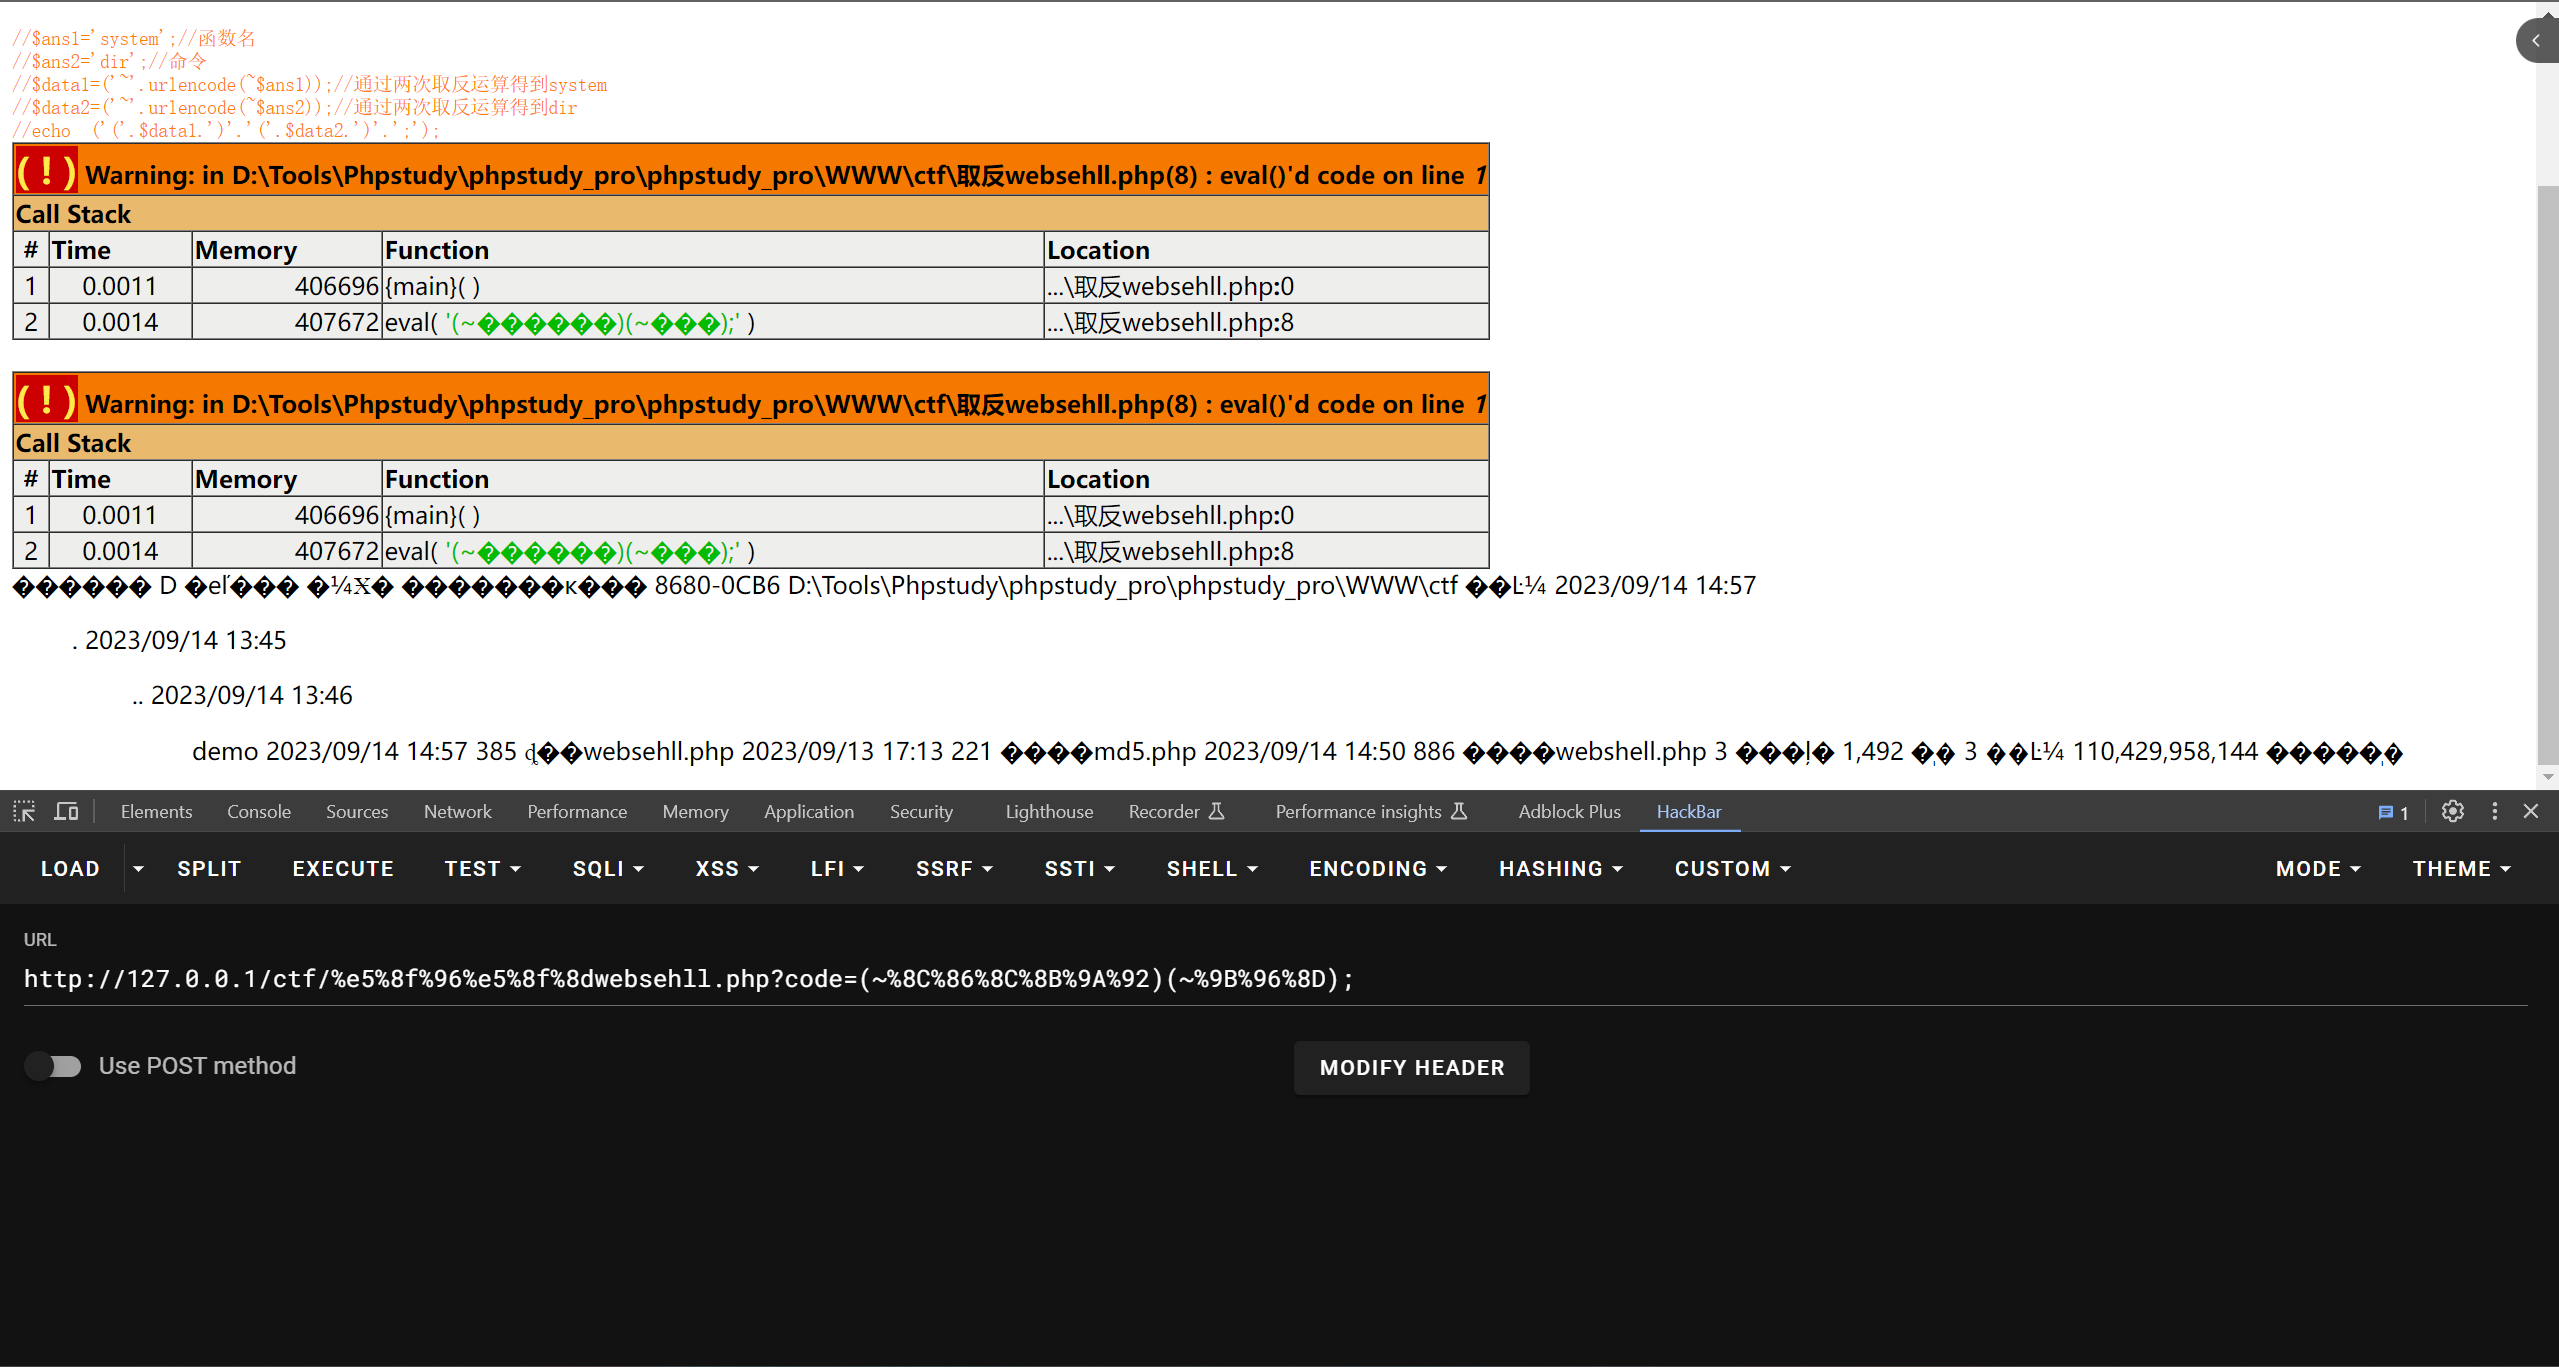The width and height of the screenshot is (2559, 1367).
Task: Select the HackBar tab
Action: (1689, 812)
